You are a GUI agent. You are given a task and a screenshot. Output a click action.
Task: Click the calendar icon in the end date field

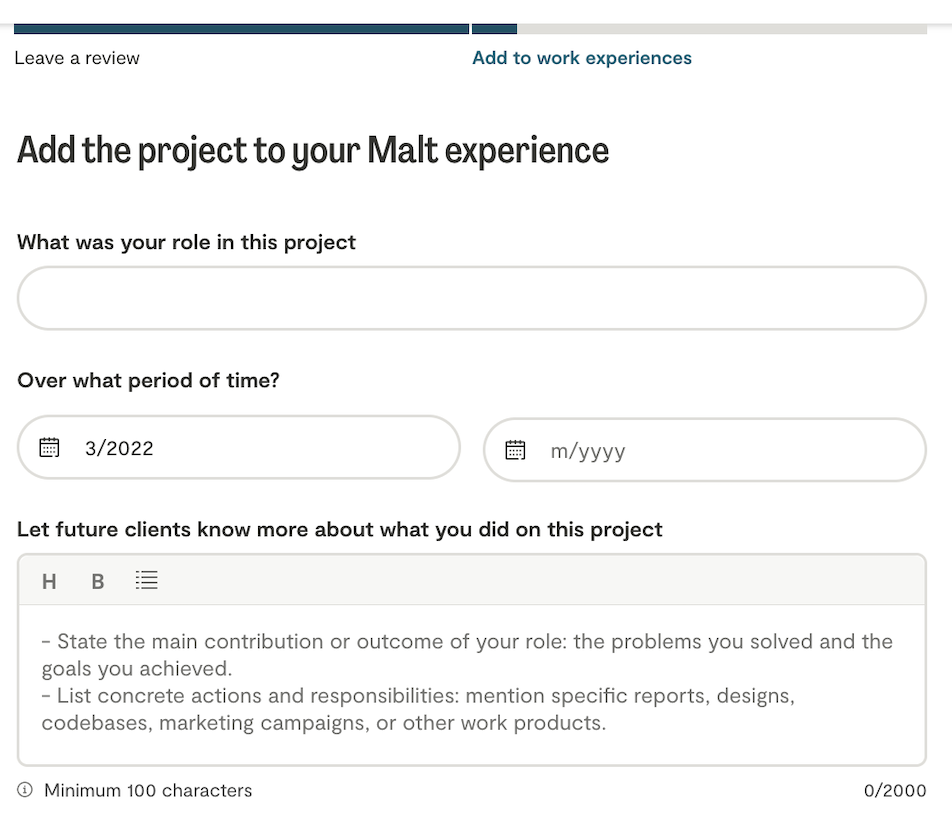515,450
